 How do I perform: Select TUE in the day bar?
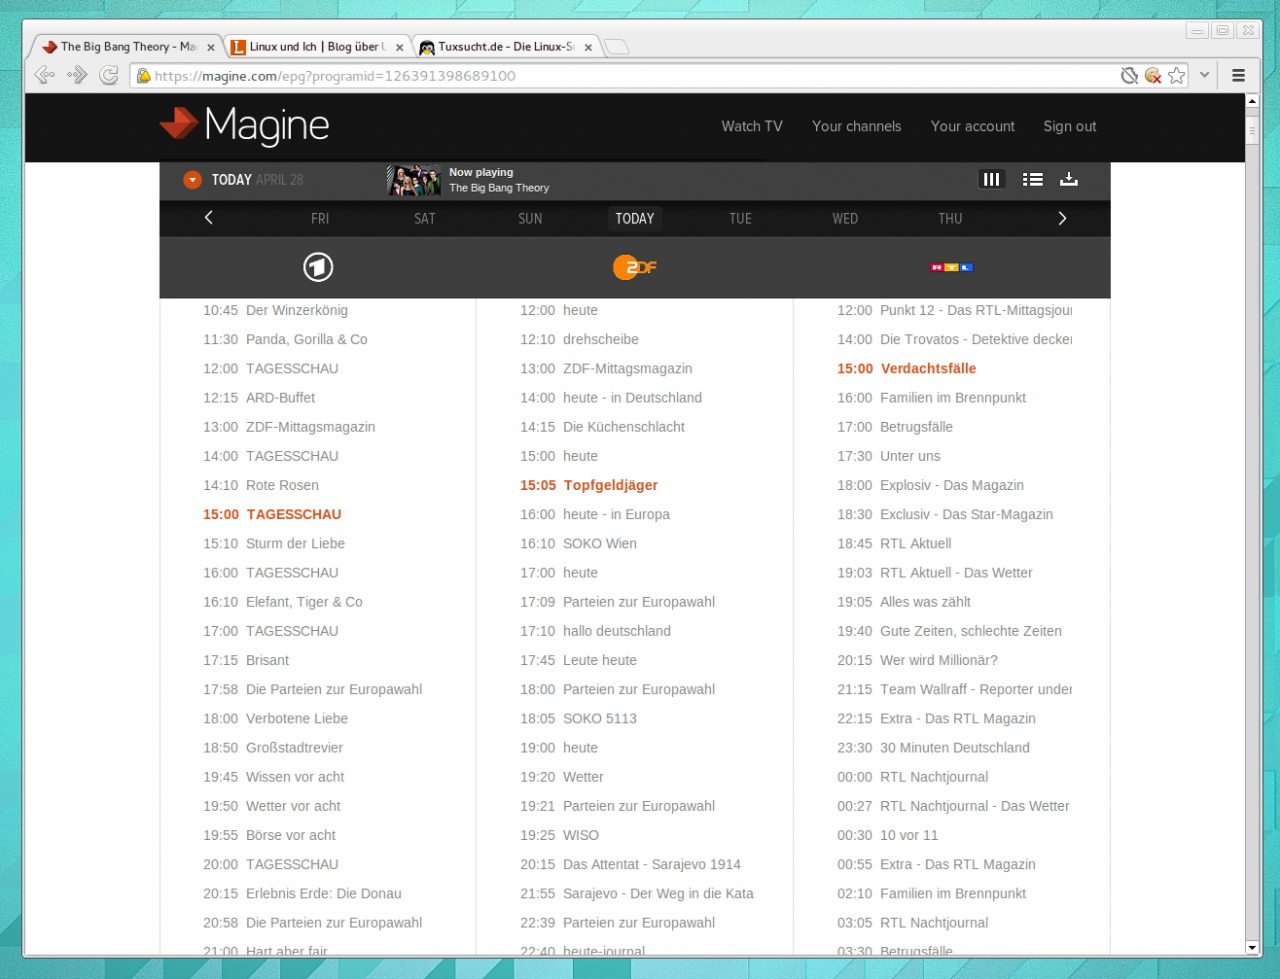point(740,219)
